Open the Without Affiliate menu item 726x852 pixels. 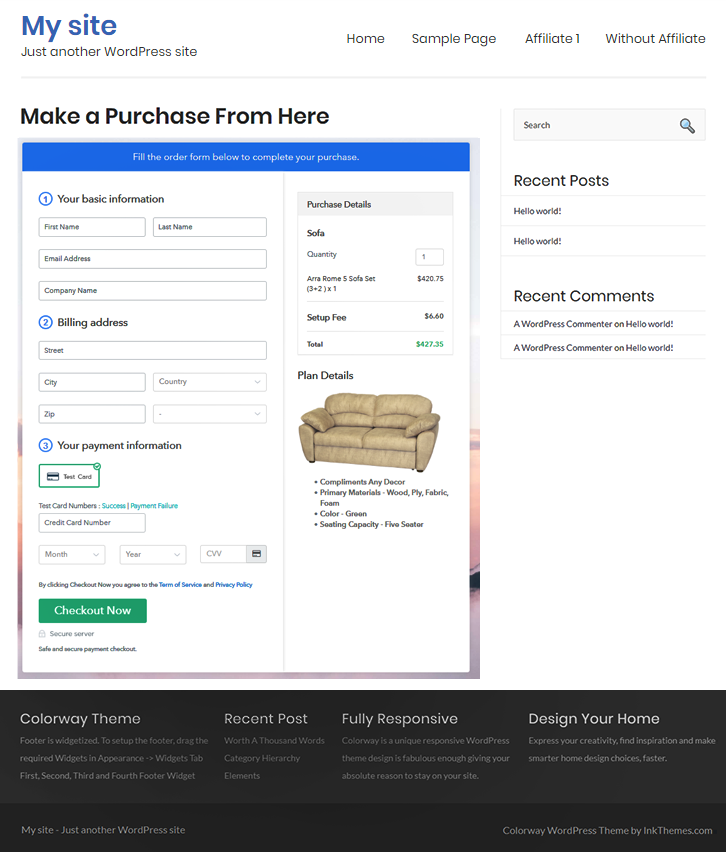tap(655, 39)
